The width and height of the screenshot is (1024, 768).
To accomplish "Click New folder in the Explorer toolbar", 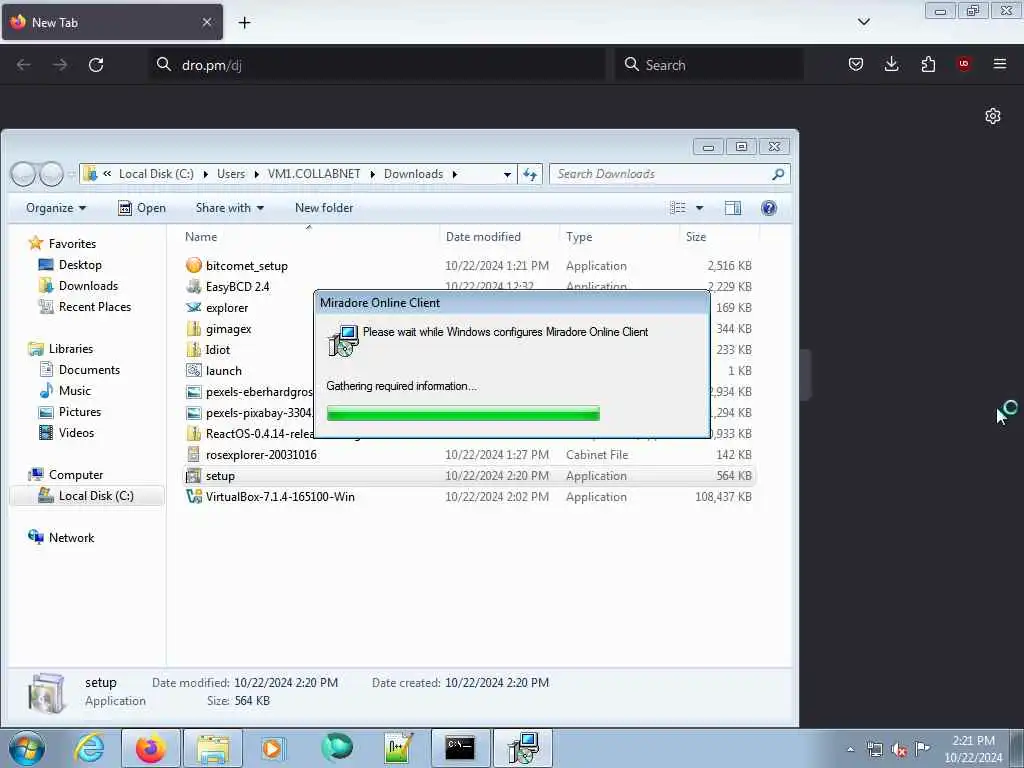I will [324, 208].
